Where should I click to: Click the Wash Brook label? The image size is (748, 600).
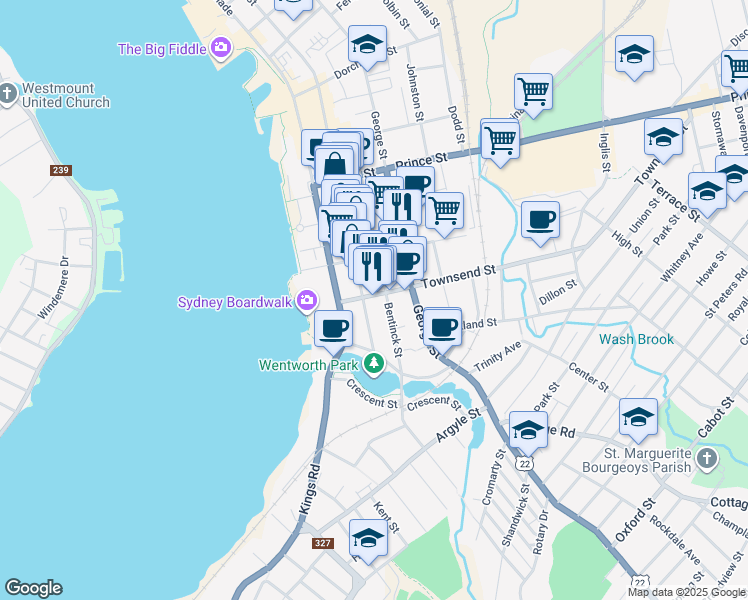(x=636, y=340)
